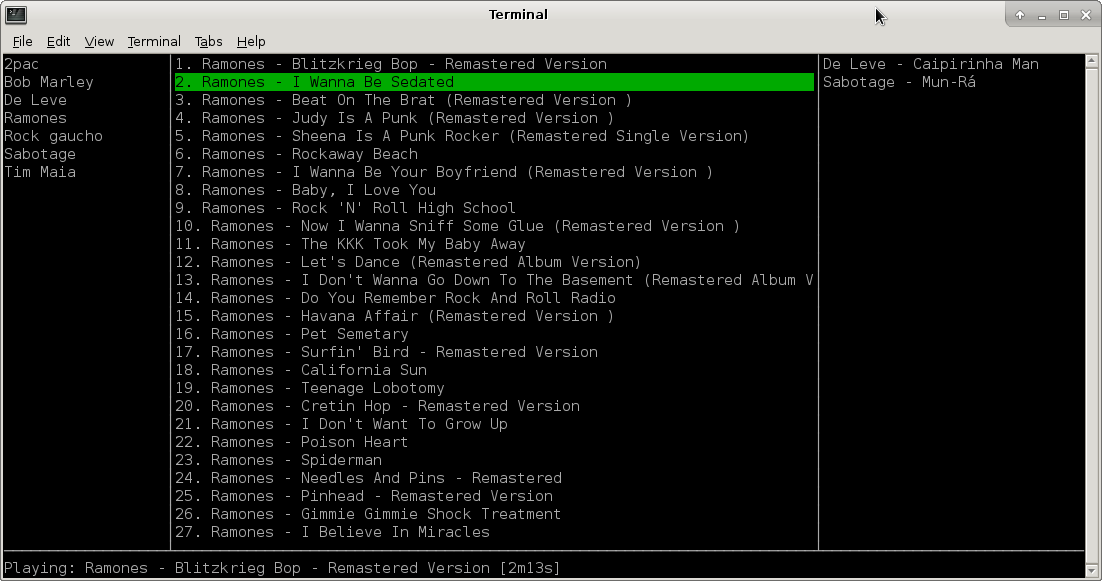Click the keep-above arrow window button
1102x581 pixels.
point(1019,15)
